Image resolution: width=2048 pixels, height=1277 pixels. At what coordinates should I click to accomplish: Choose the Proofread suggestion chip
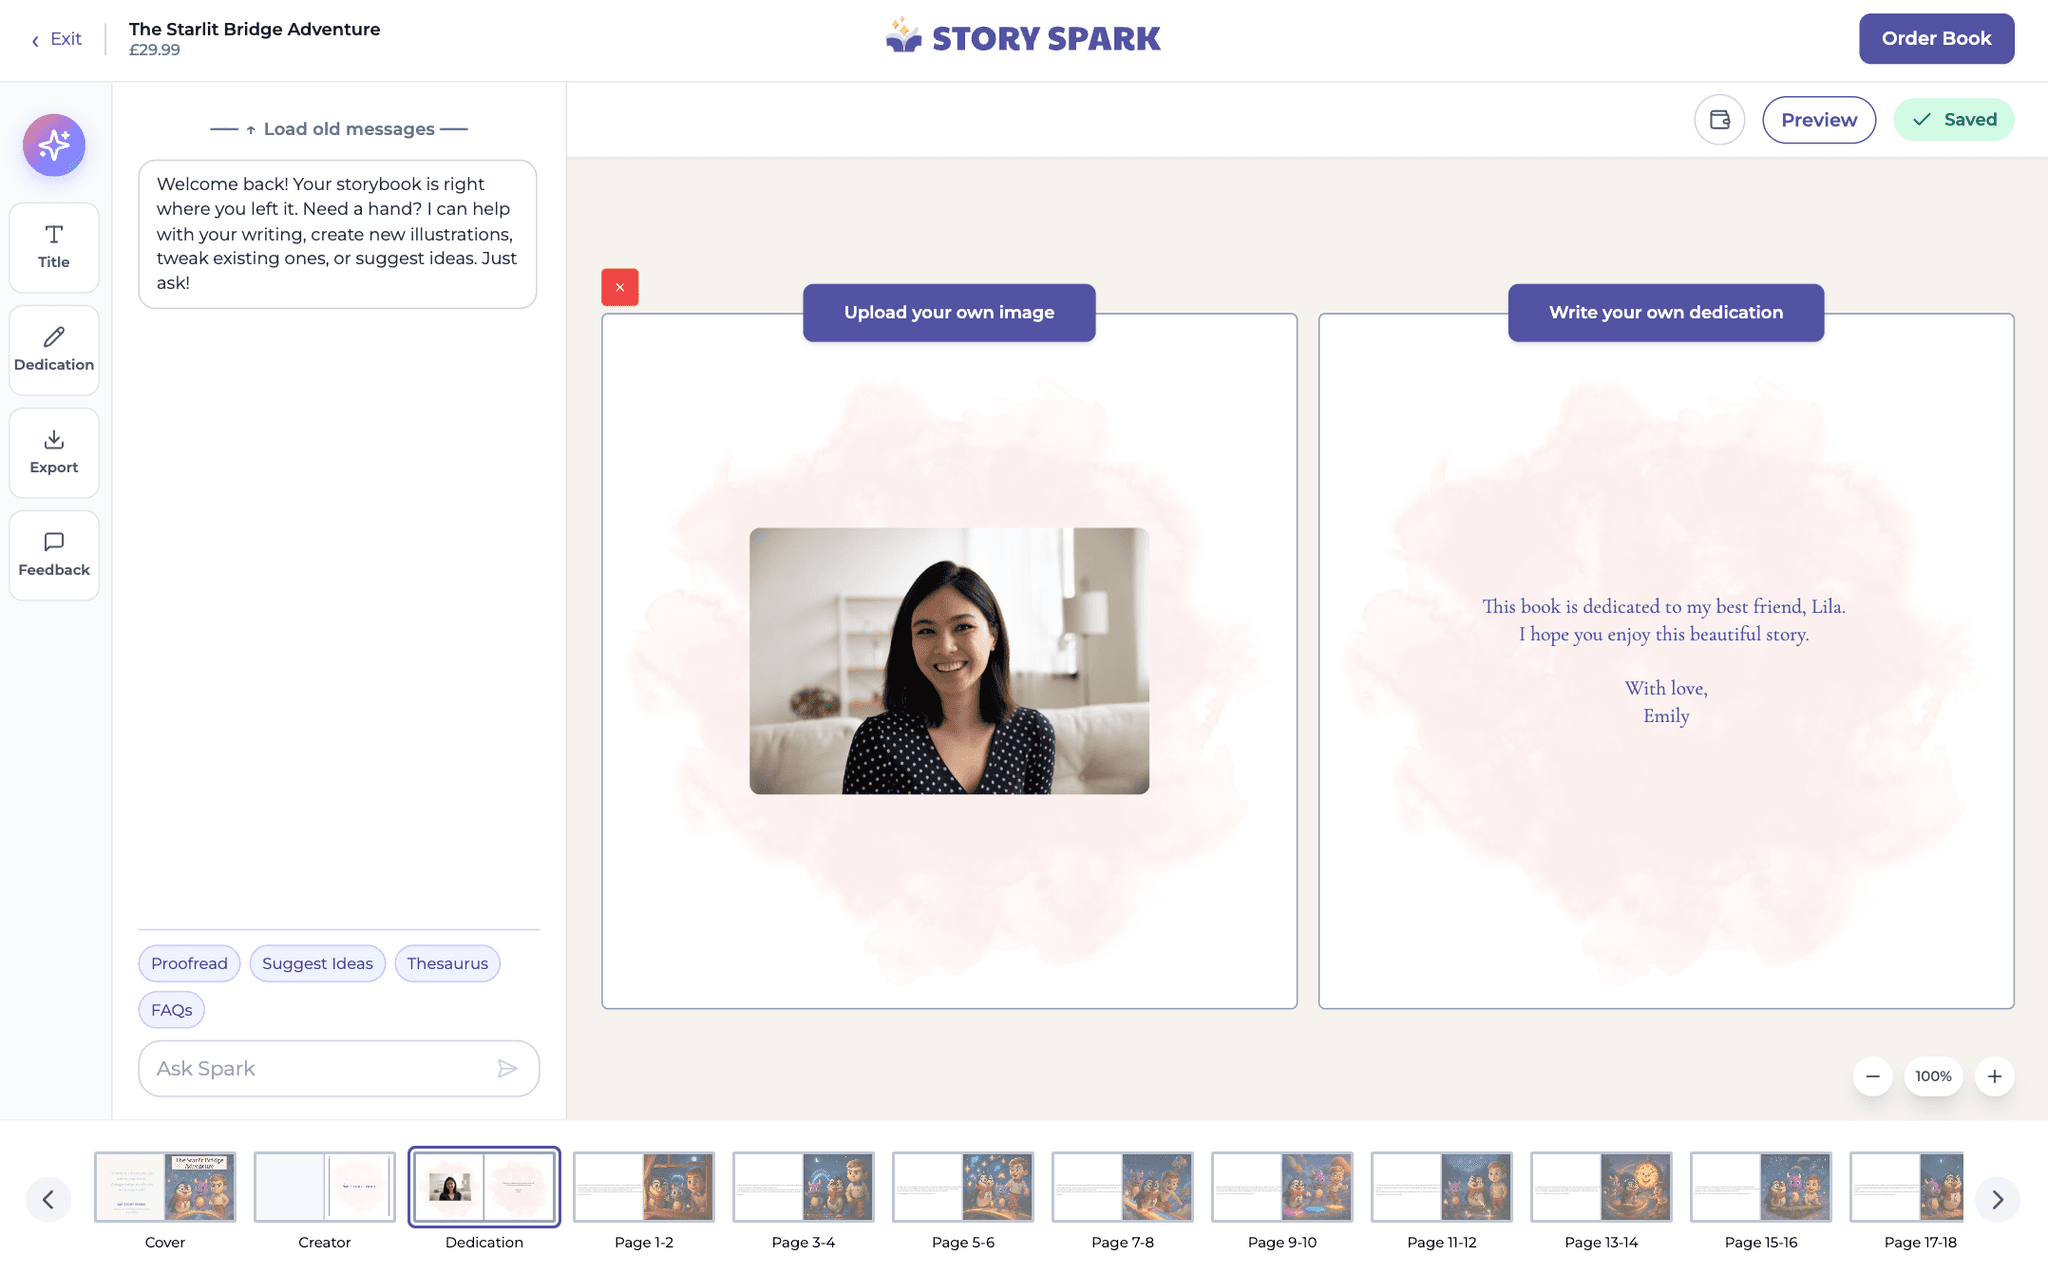pyautogui.click(x=189, y=963)
